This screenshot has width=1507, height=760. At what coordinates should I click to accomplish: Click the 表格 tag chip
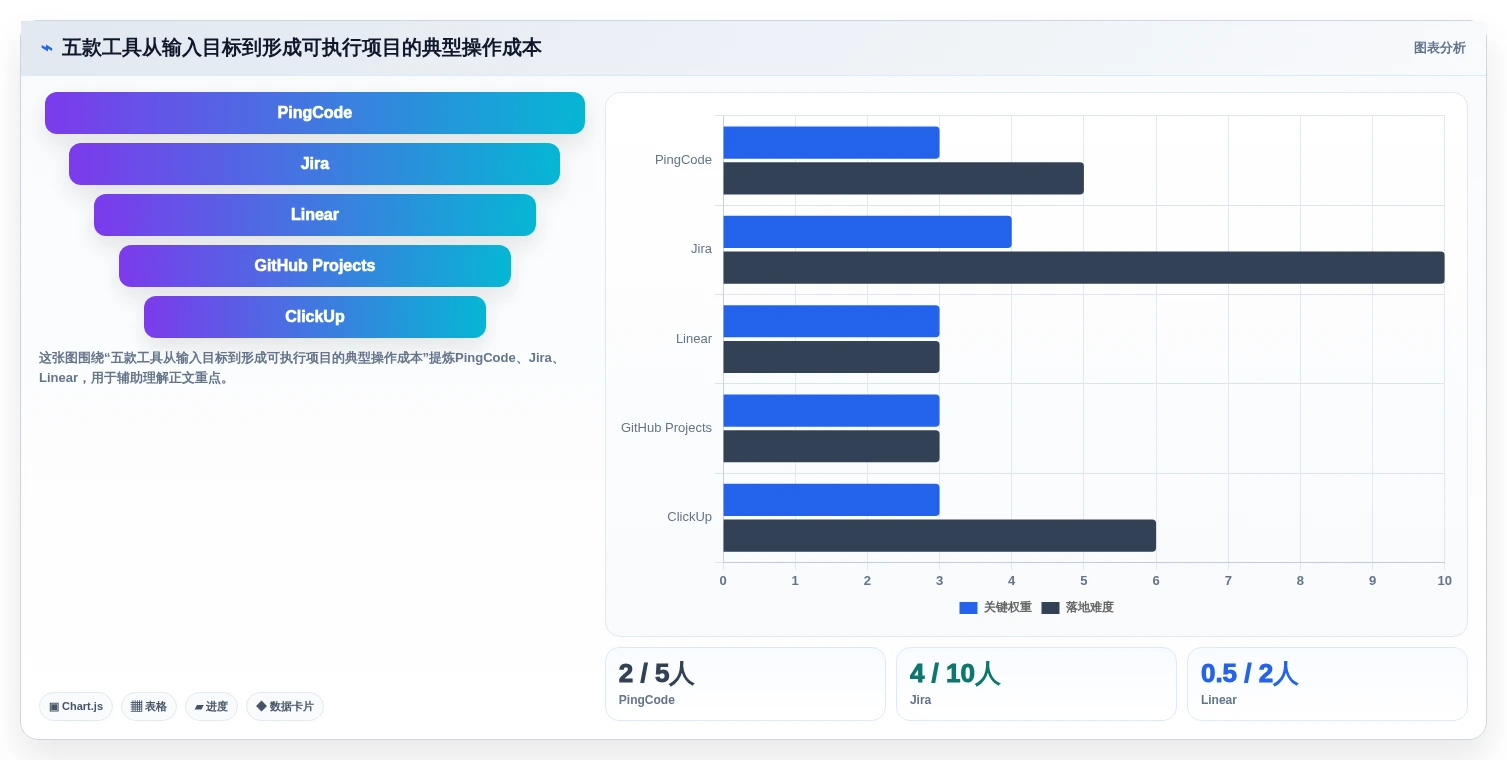pos(149,706)
